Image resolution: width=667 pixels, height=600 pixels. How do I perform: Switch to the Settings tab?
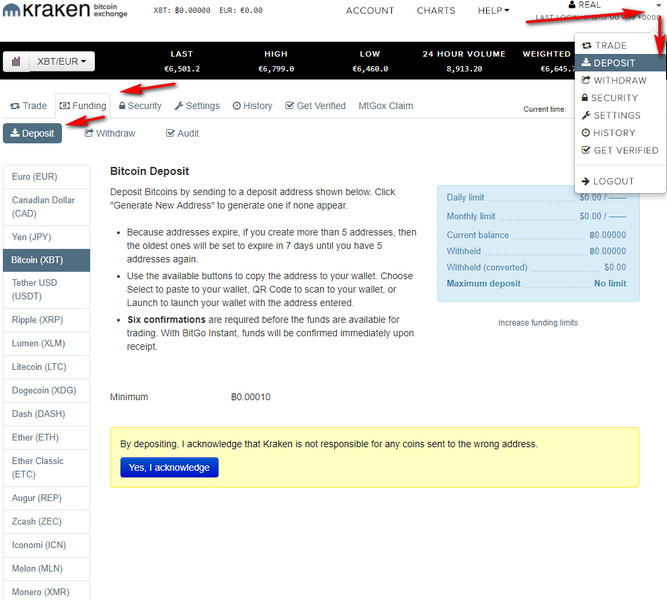pos(197,106)
